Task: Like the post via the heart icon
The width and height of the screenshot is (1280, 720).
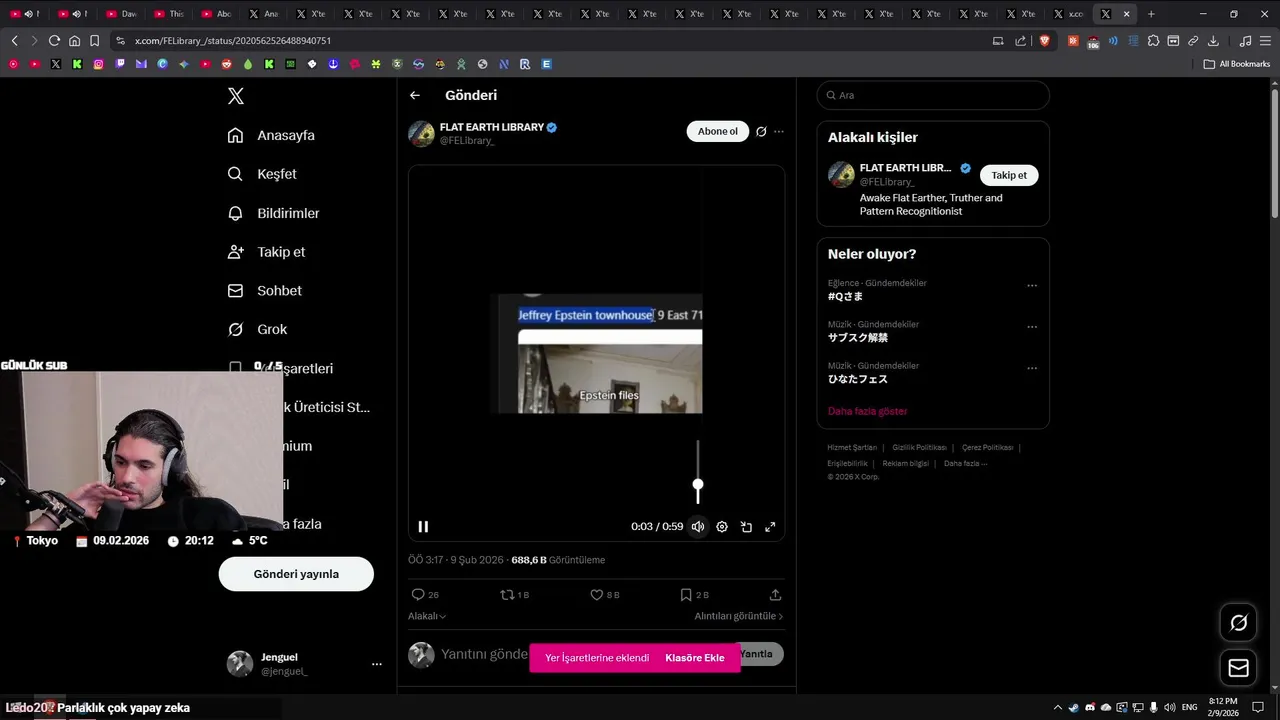Action: coord(596,594)
